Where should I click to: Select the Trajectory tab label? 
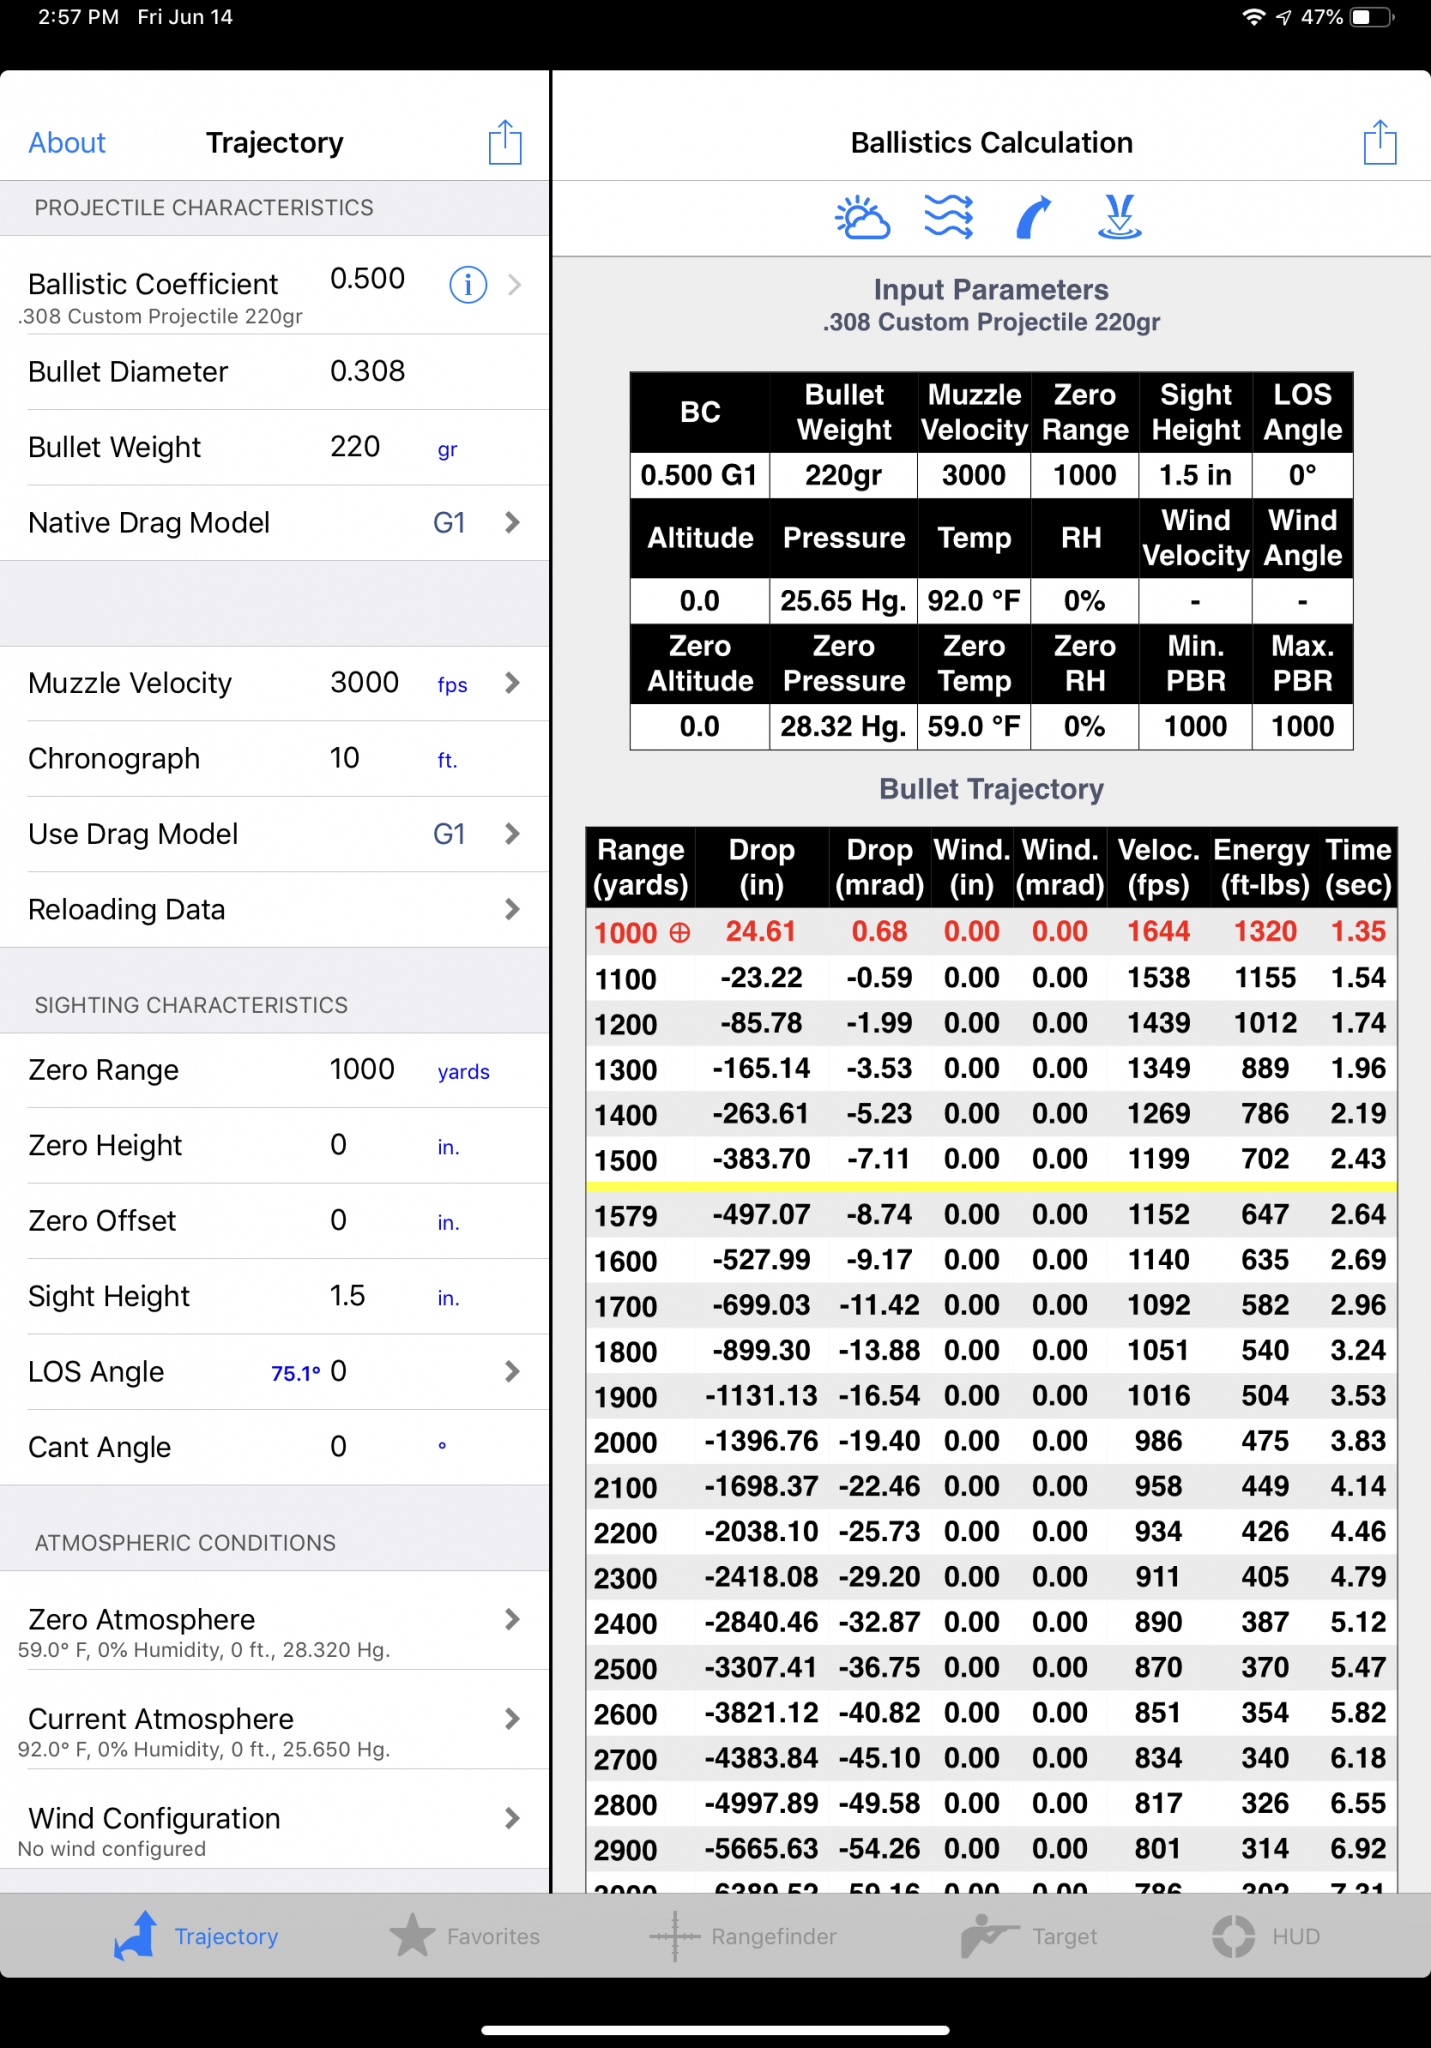pyautogui.click(x=226, y=1937)
